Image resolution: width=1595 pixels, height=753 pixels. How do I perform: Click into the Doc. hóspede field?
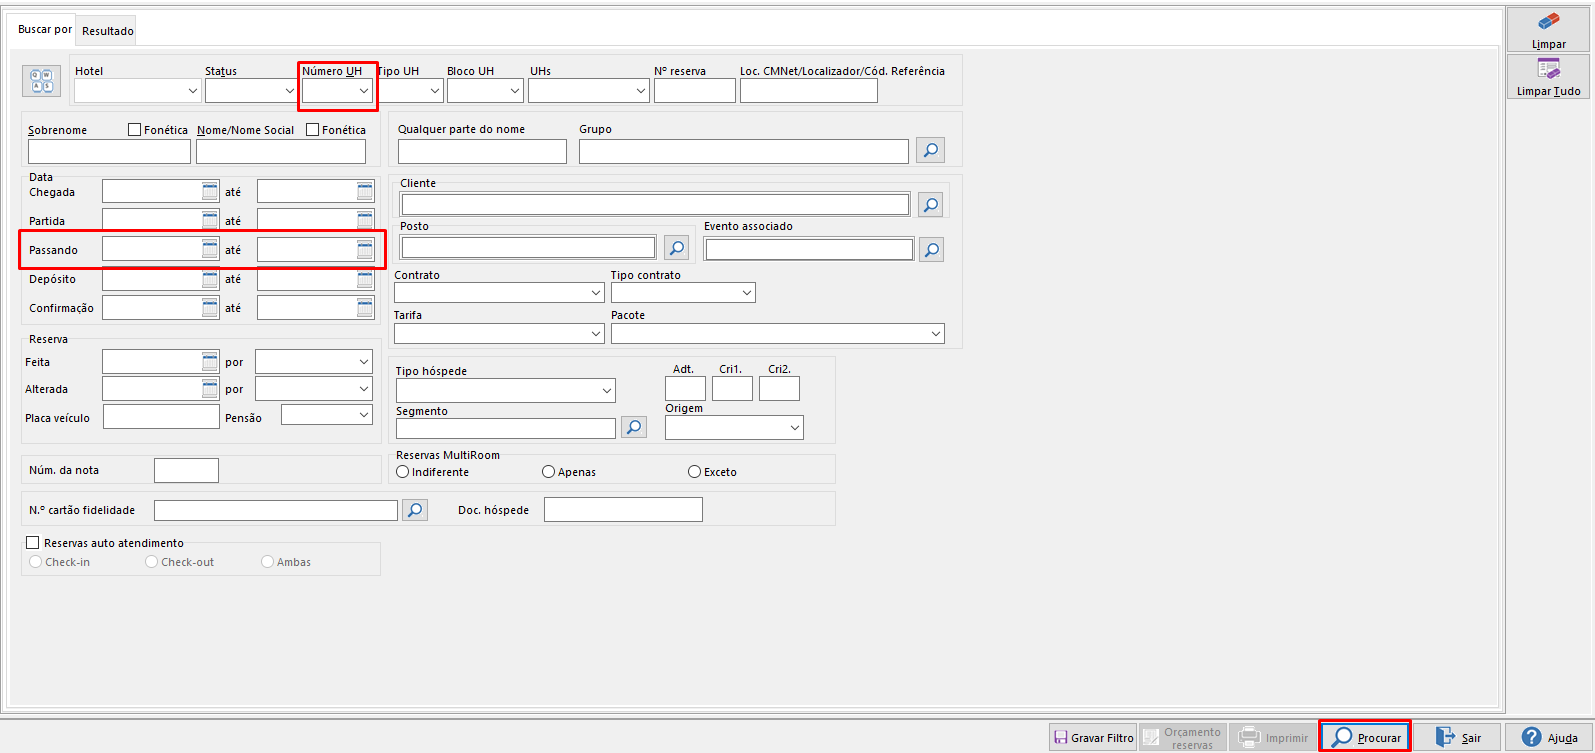tap(623, 510)
